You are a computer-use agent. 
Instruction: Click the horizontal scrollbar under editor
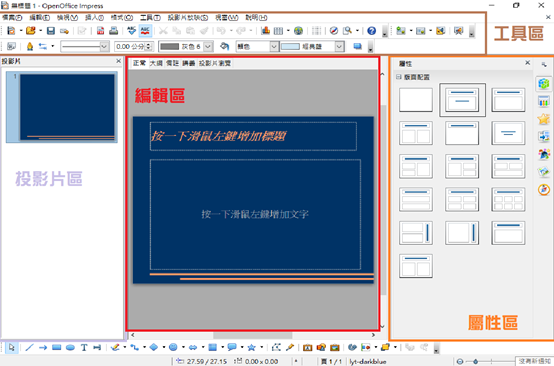[x=253, y=335]
